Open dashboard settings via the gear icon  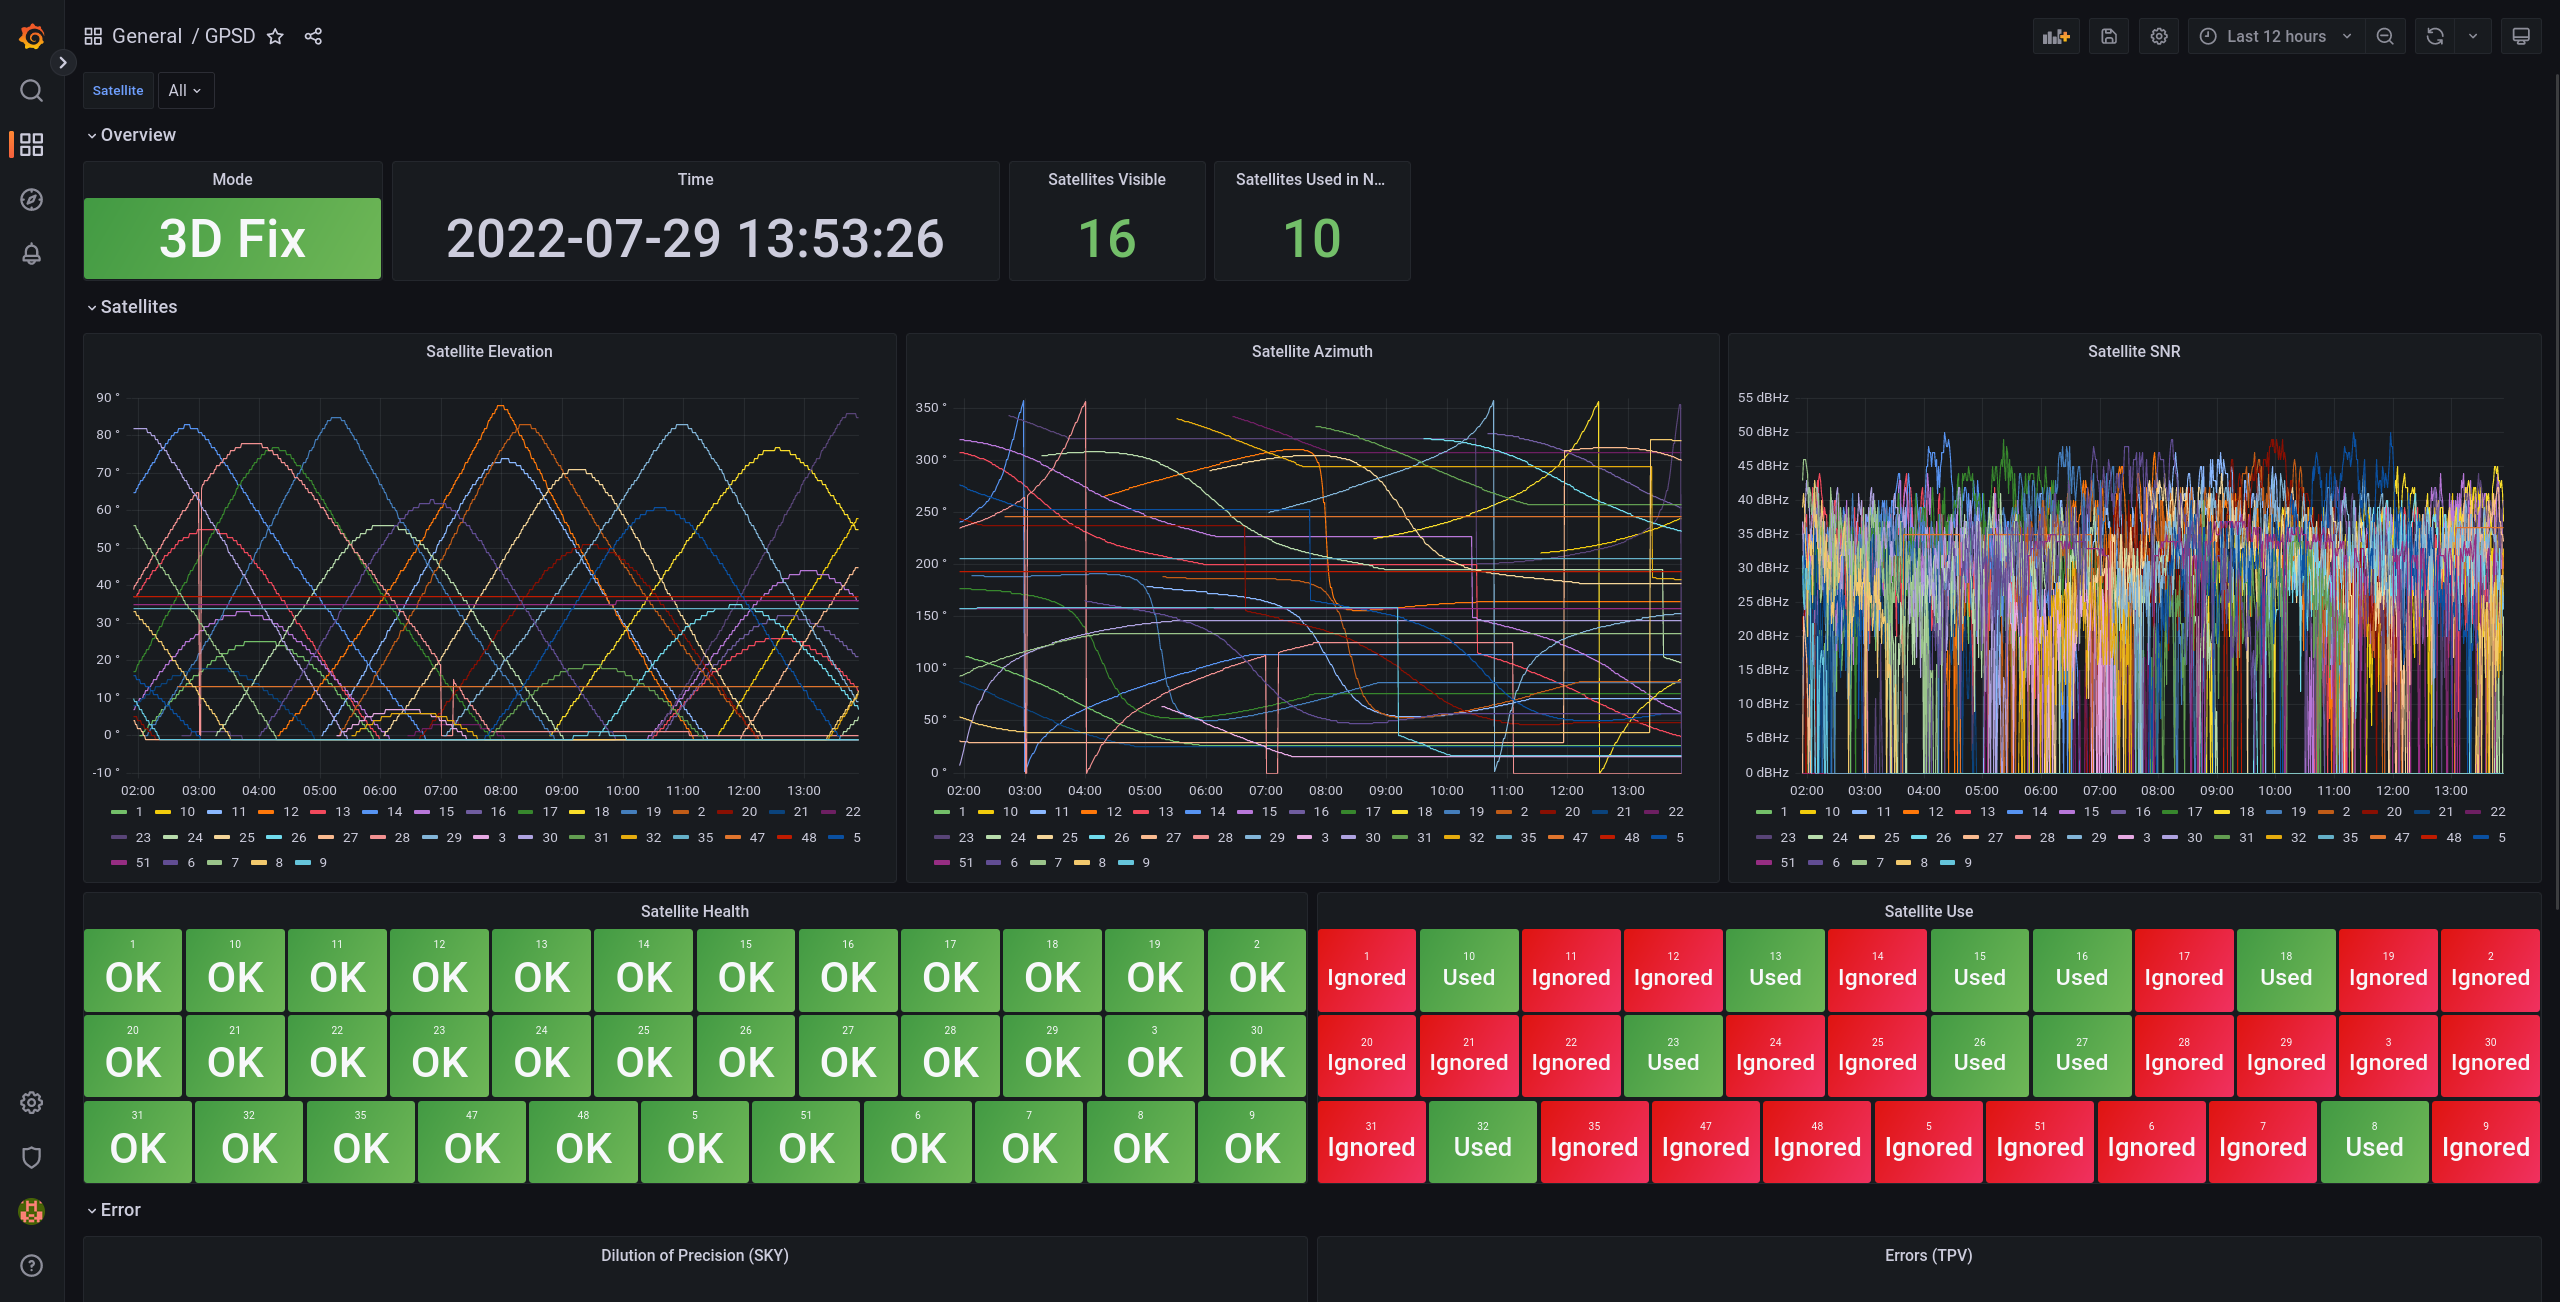pos(2159,37)
